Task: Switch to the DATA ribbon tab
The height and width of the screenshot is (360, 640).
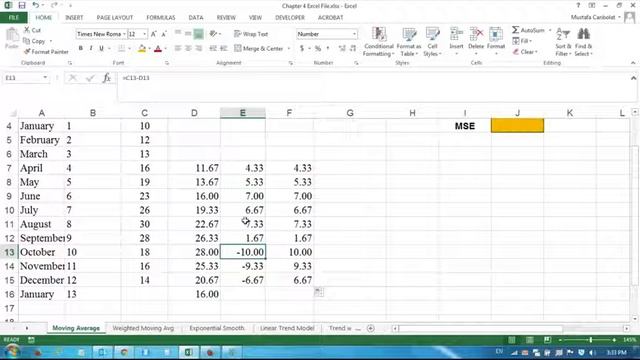Action: tap(196, 18)
